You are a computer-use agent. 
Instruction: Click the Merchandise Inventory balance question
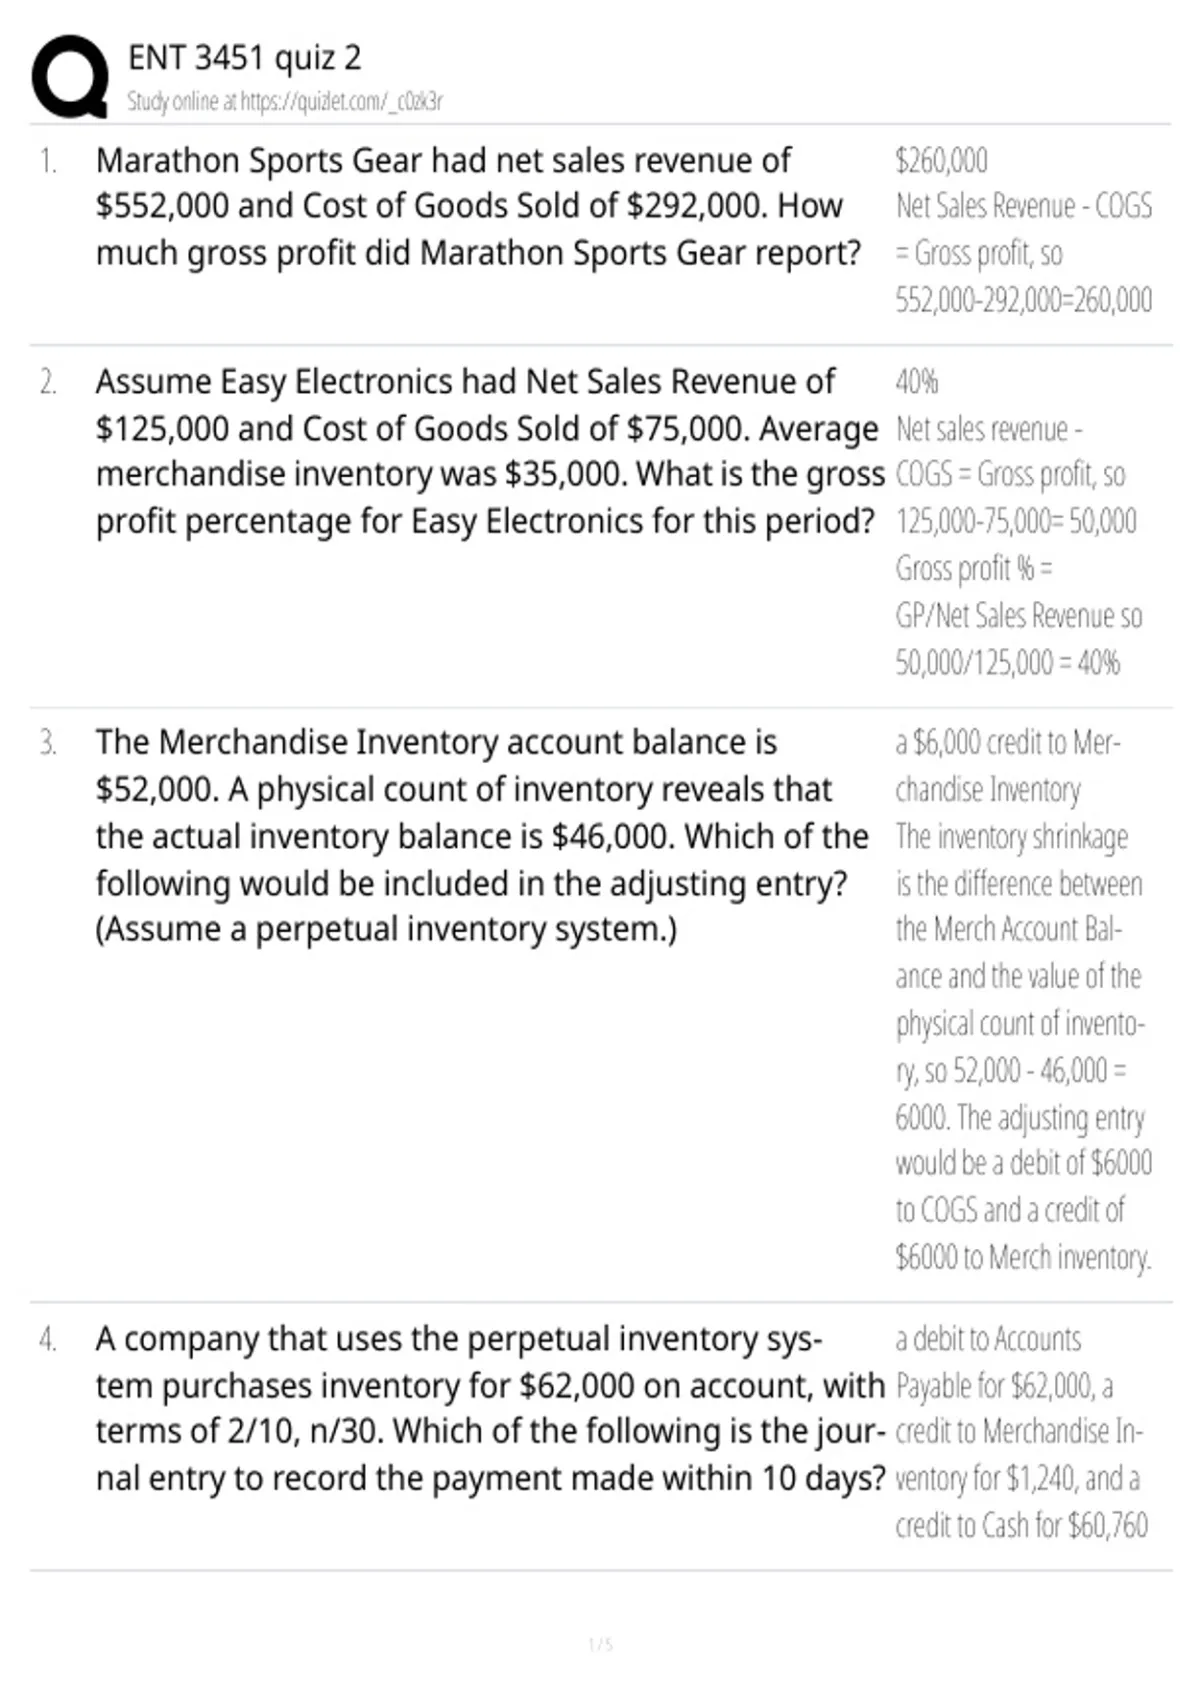point(482,836)
